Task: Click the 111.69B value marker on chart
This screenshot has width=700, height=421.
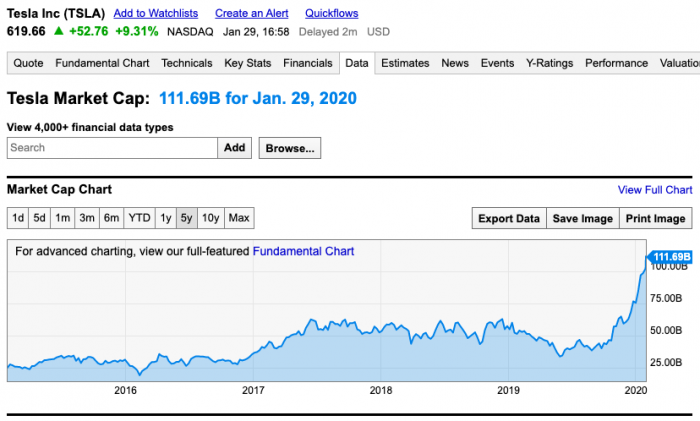Action: click(x=671, y=257)
